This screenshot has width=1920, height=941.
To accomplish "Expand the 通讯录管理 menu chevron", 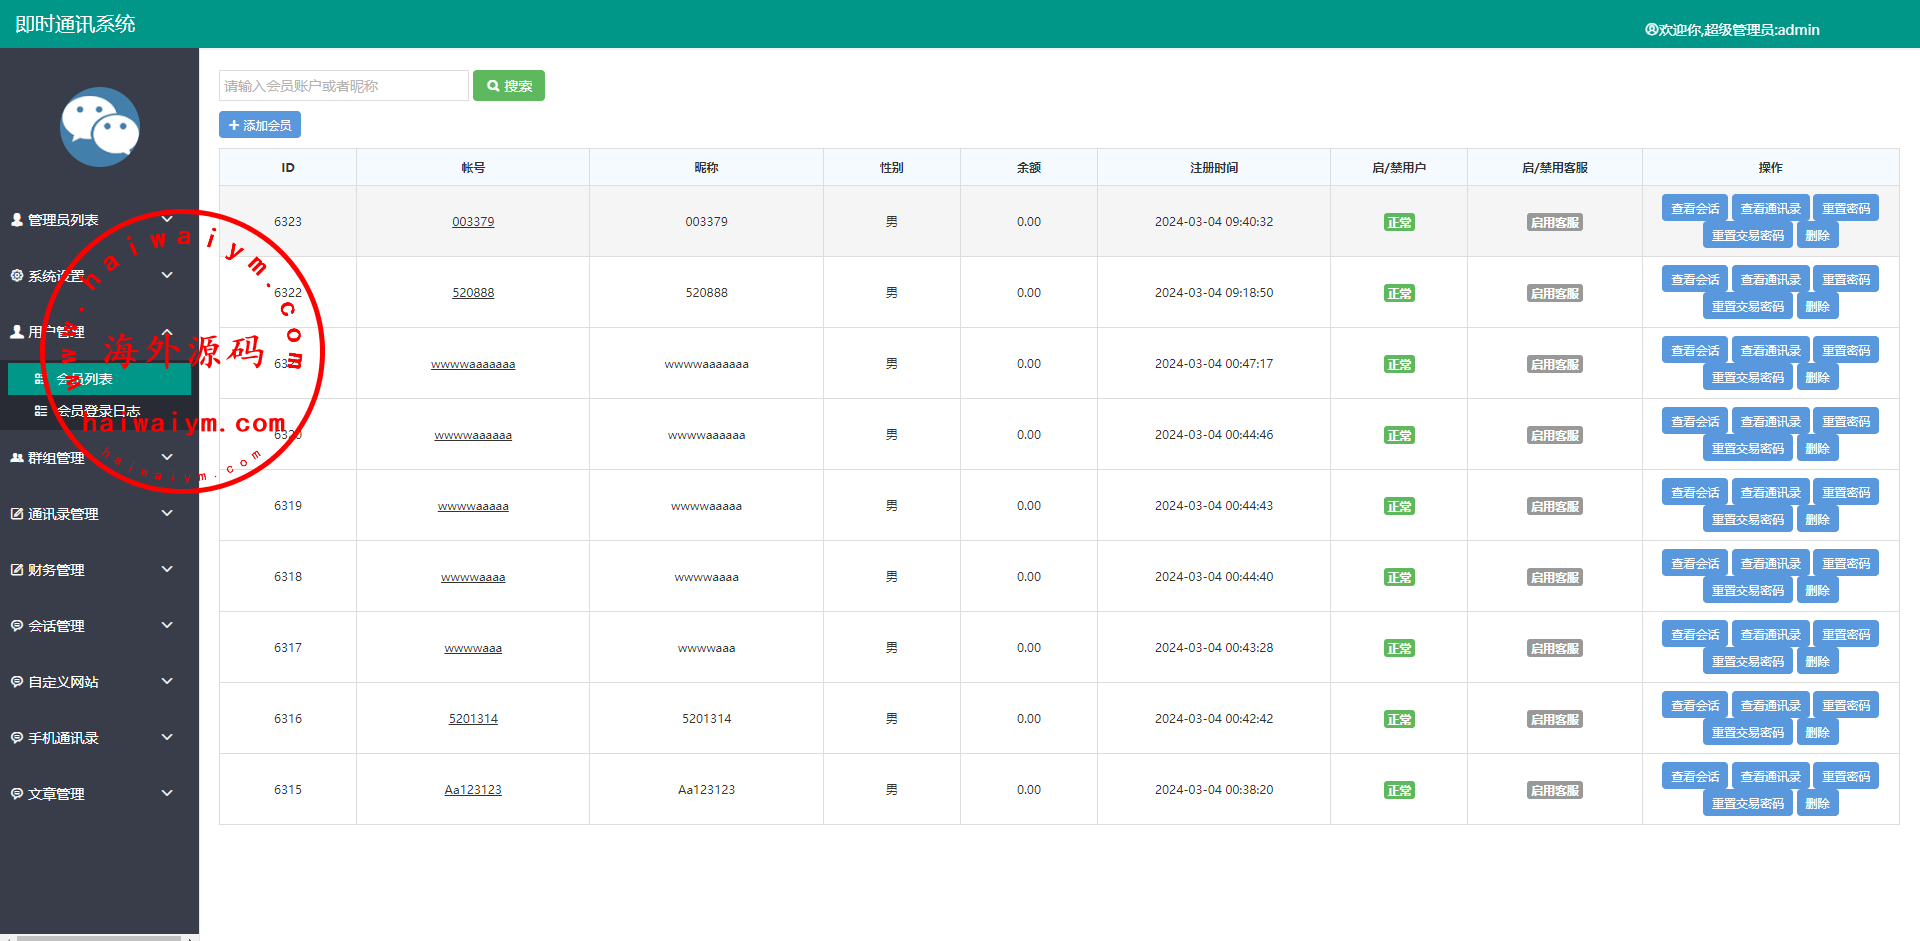I will click(x=167, y=513).
